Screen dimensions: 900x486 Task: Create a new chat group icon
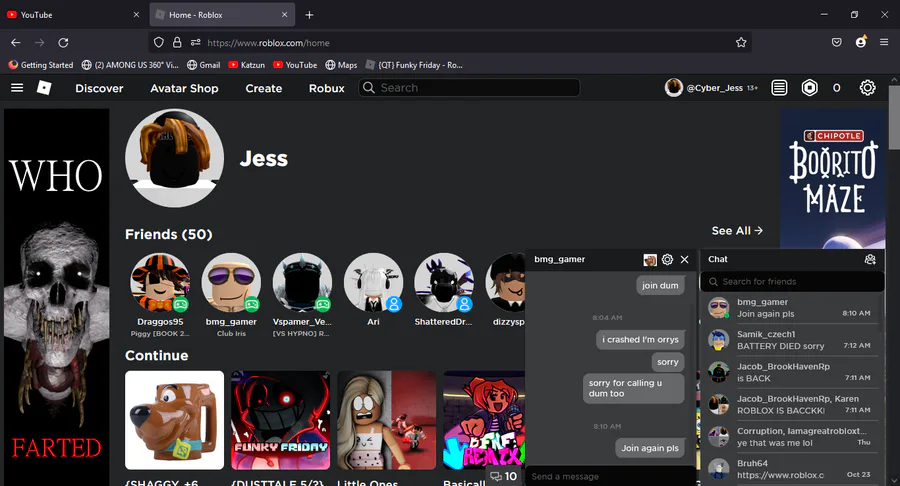[x=870, y=259]
